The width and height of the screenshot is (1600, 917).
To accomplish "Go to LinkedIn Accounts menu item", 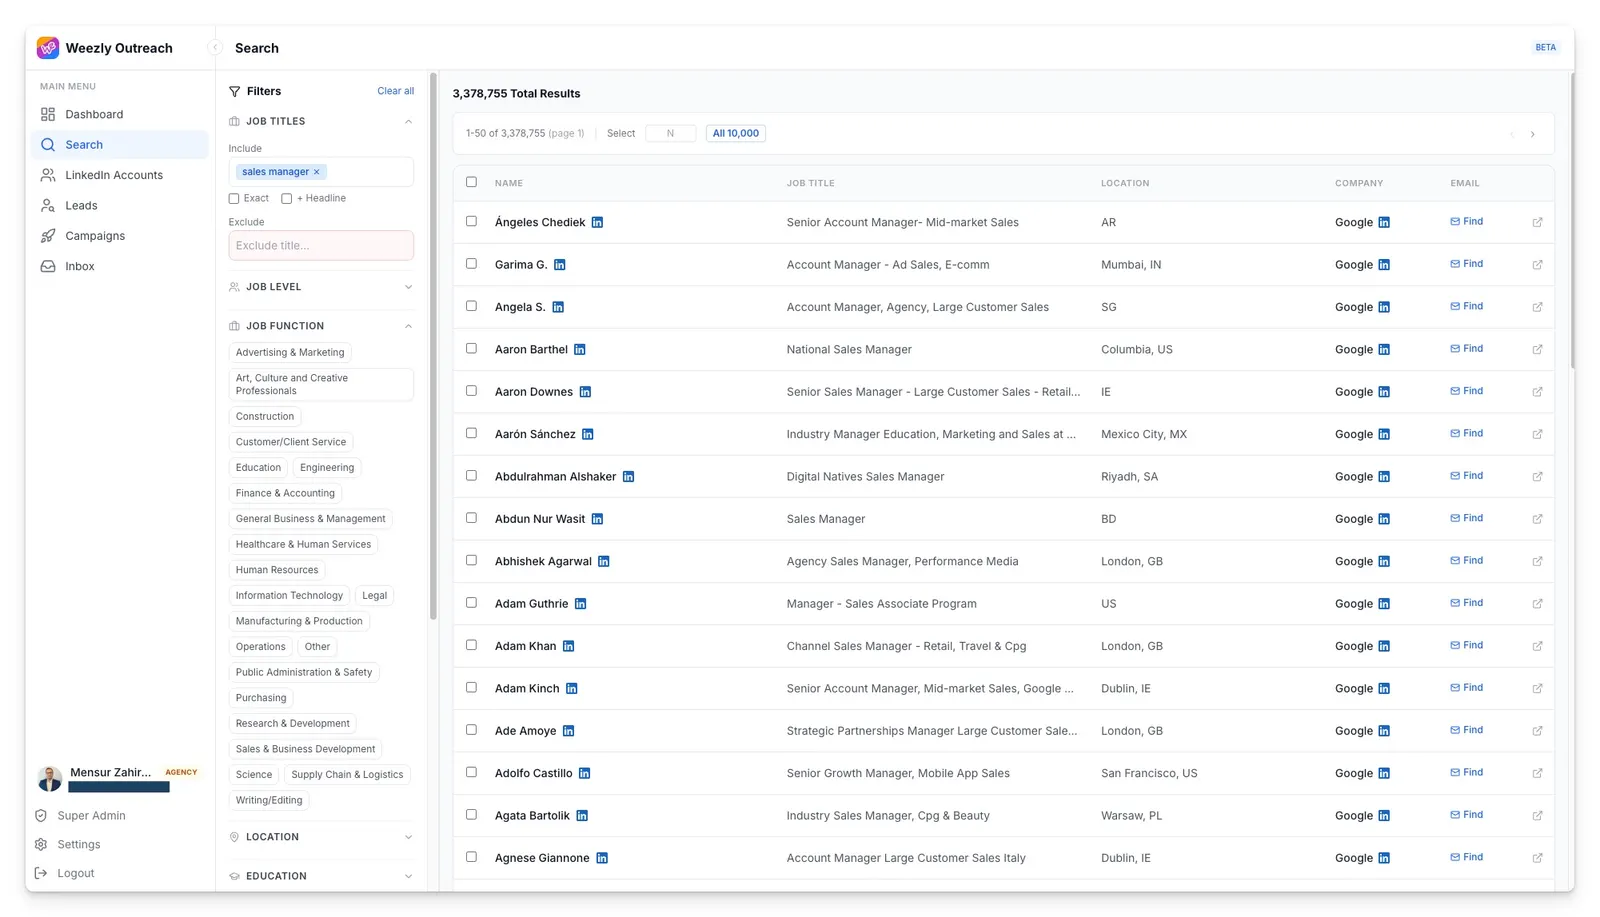I will [120, 175].
